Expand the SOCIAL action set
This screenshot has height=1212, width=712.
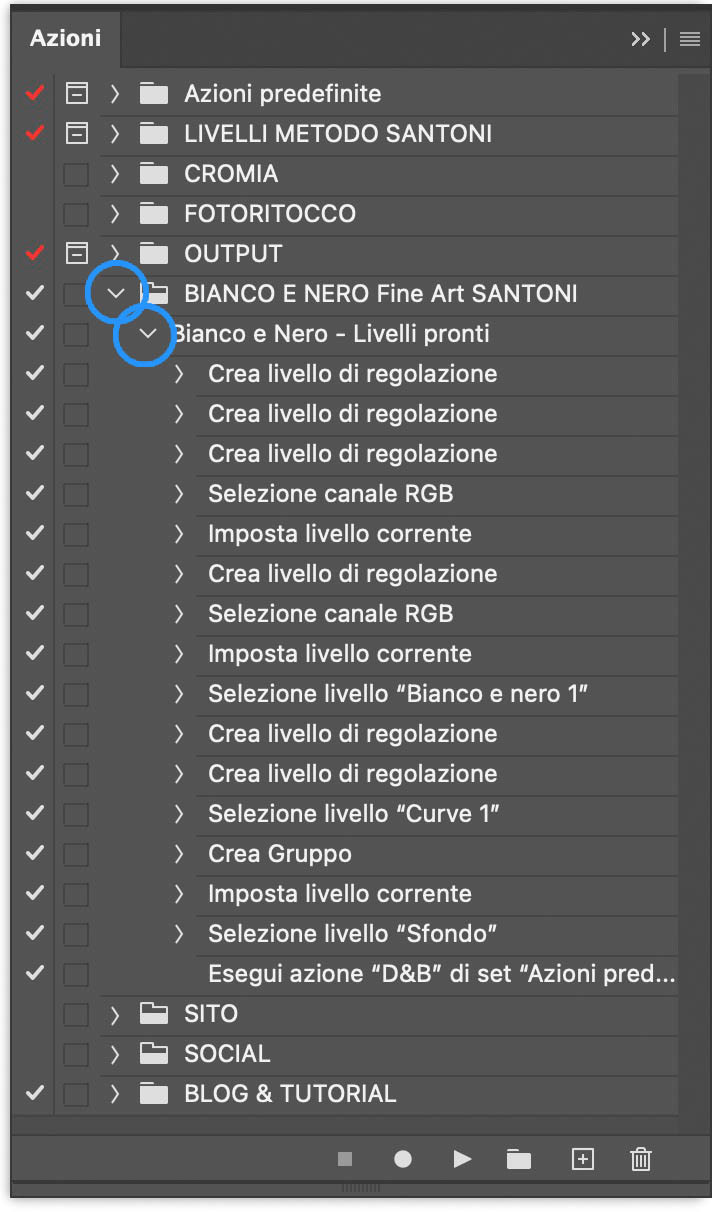(115, 1054)
